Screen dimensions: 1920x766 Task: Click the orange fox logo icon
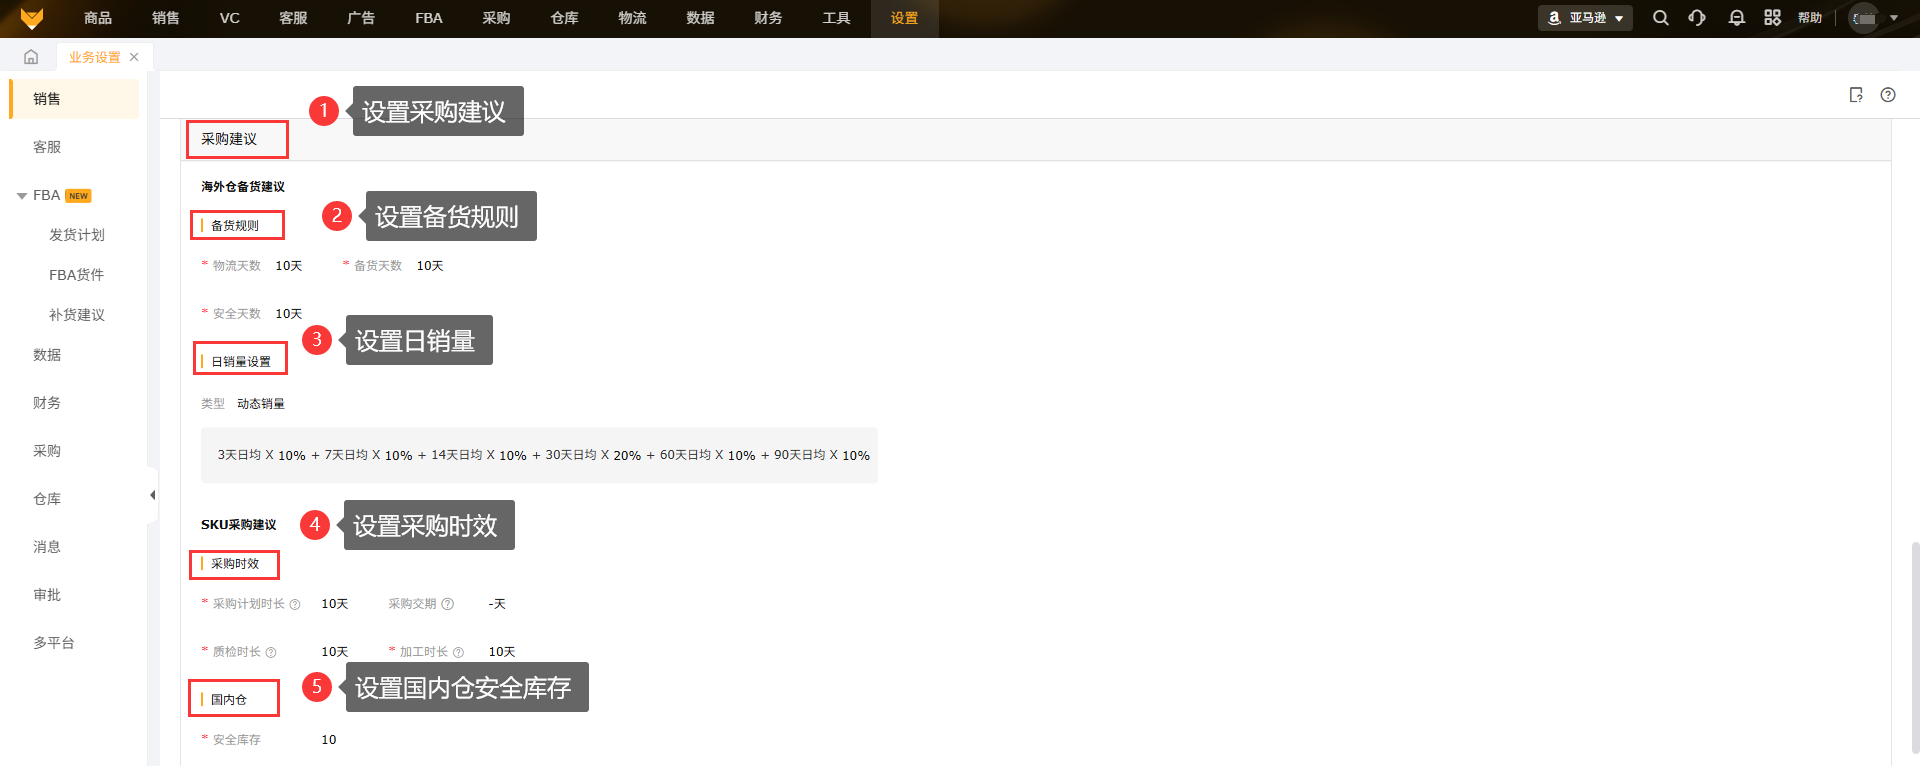tap(32, 18)
